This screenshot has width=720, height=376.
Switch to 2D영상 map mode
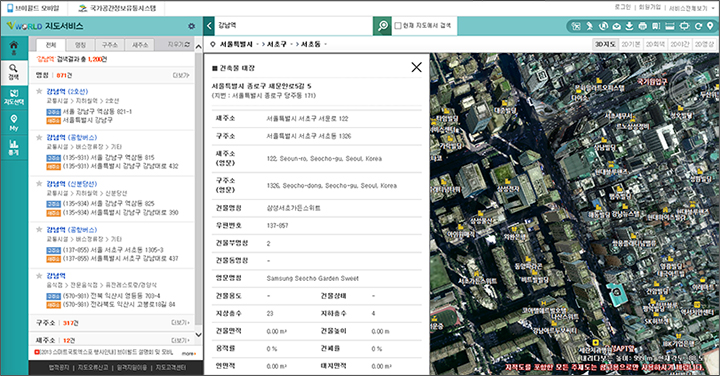click(x=704, y=44)
